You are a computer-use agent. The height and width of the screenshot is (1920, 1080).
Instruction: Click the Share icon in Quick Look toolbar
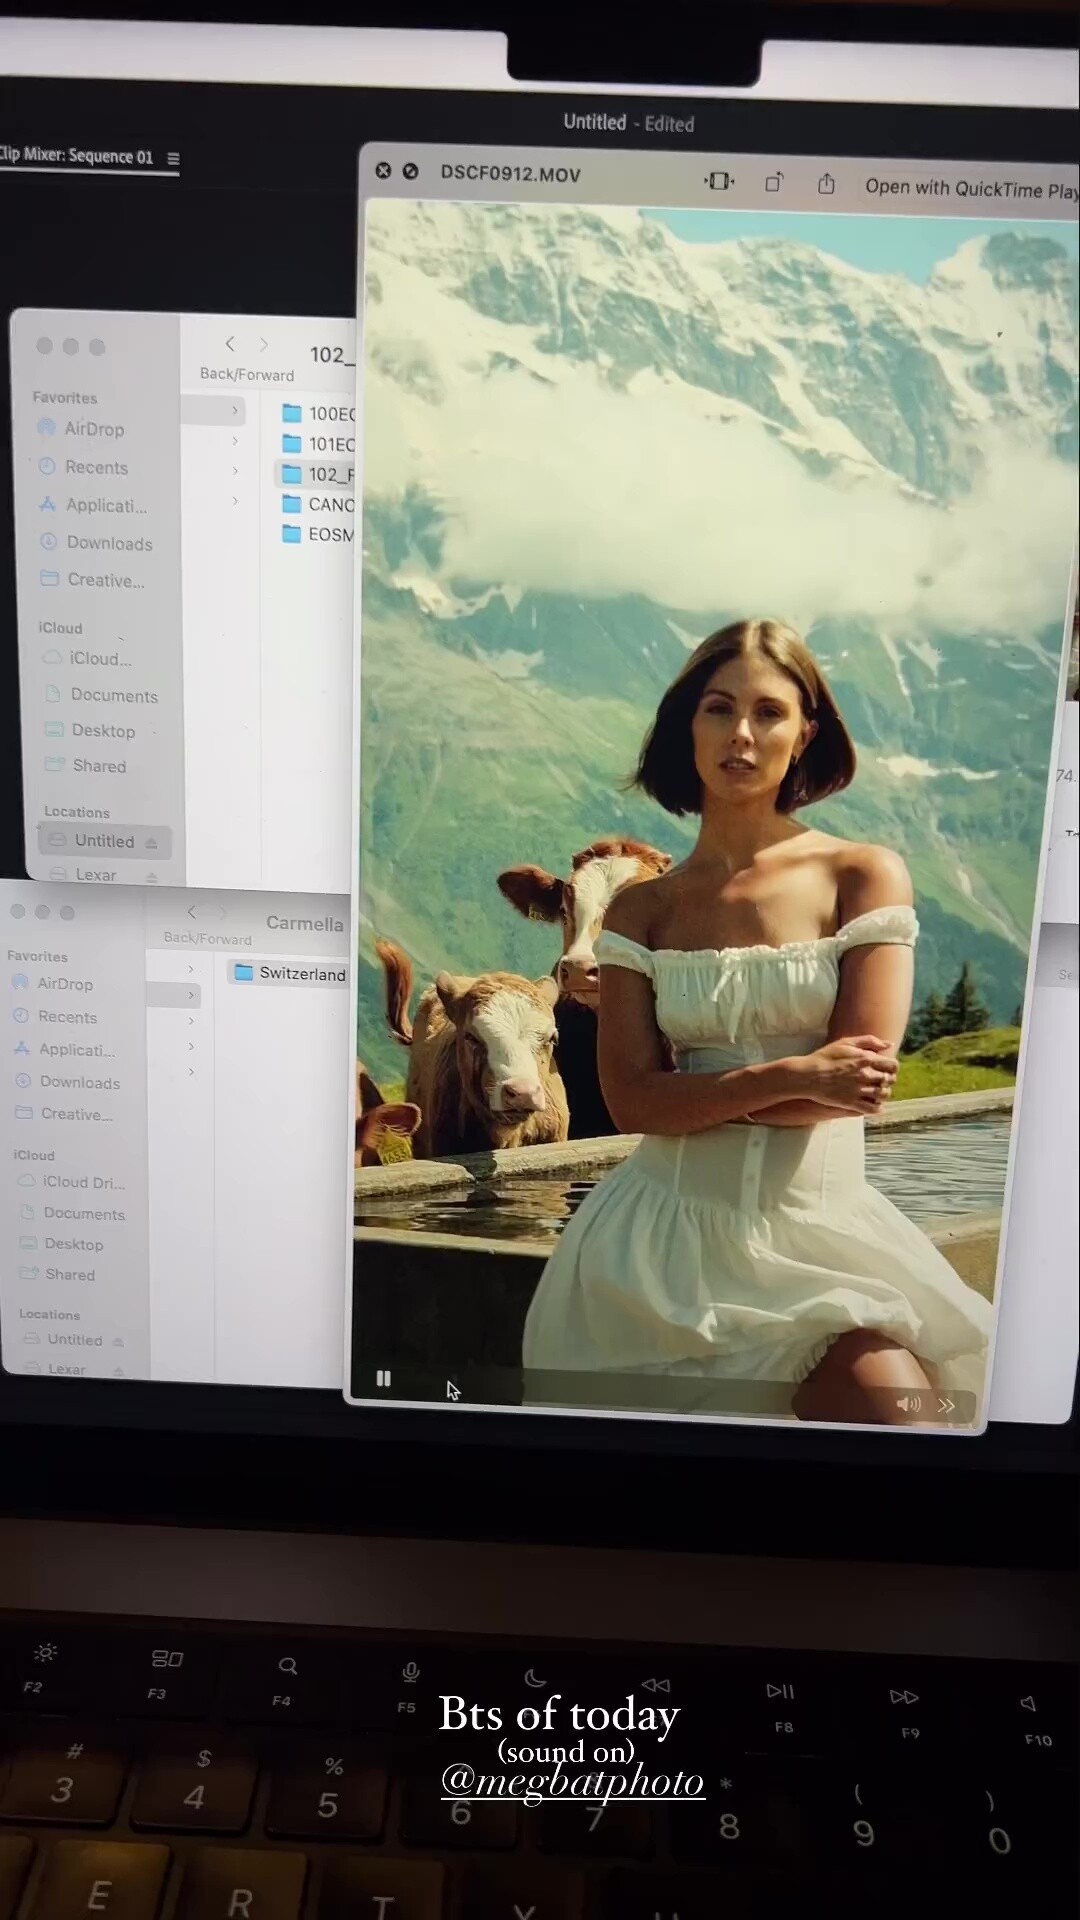point(826,184)
